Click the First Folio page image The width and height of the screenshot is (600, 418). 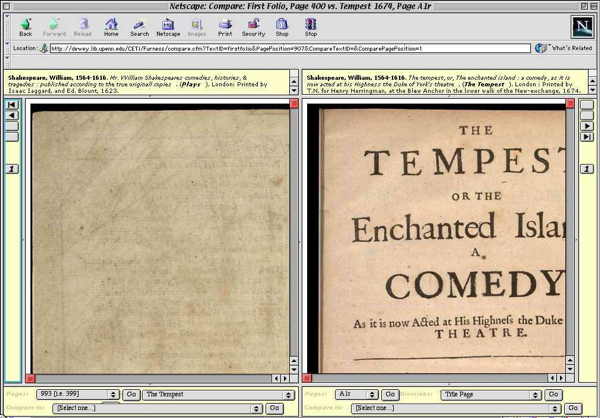pos(160,239)
